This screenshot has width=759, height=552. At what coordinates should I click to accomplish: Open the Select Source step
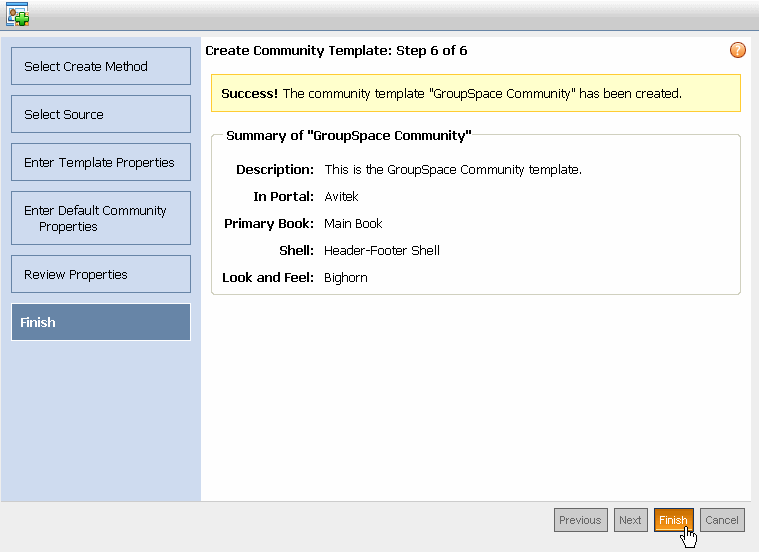point(101,114)
